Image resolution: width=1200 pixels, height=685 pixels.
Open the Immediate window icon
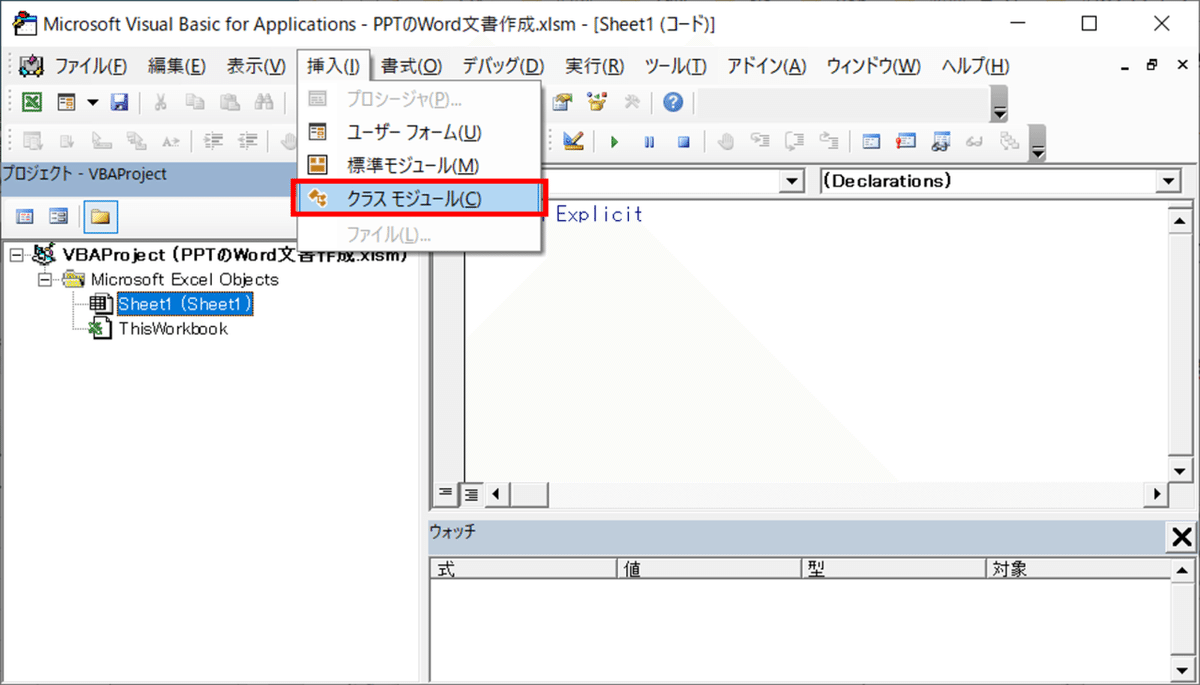(x=906, y=141)
